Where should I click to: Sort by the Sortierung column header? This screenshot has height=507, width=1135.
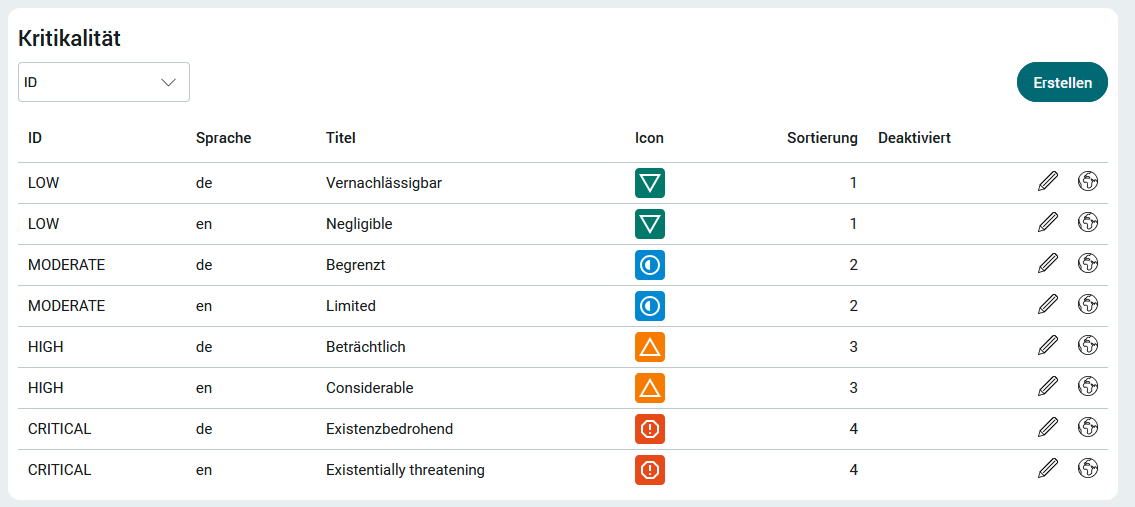(822, 138)
